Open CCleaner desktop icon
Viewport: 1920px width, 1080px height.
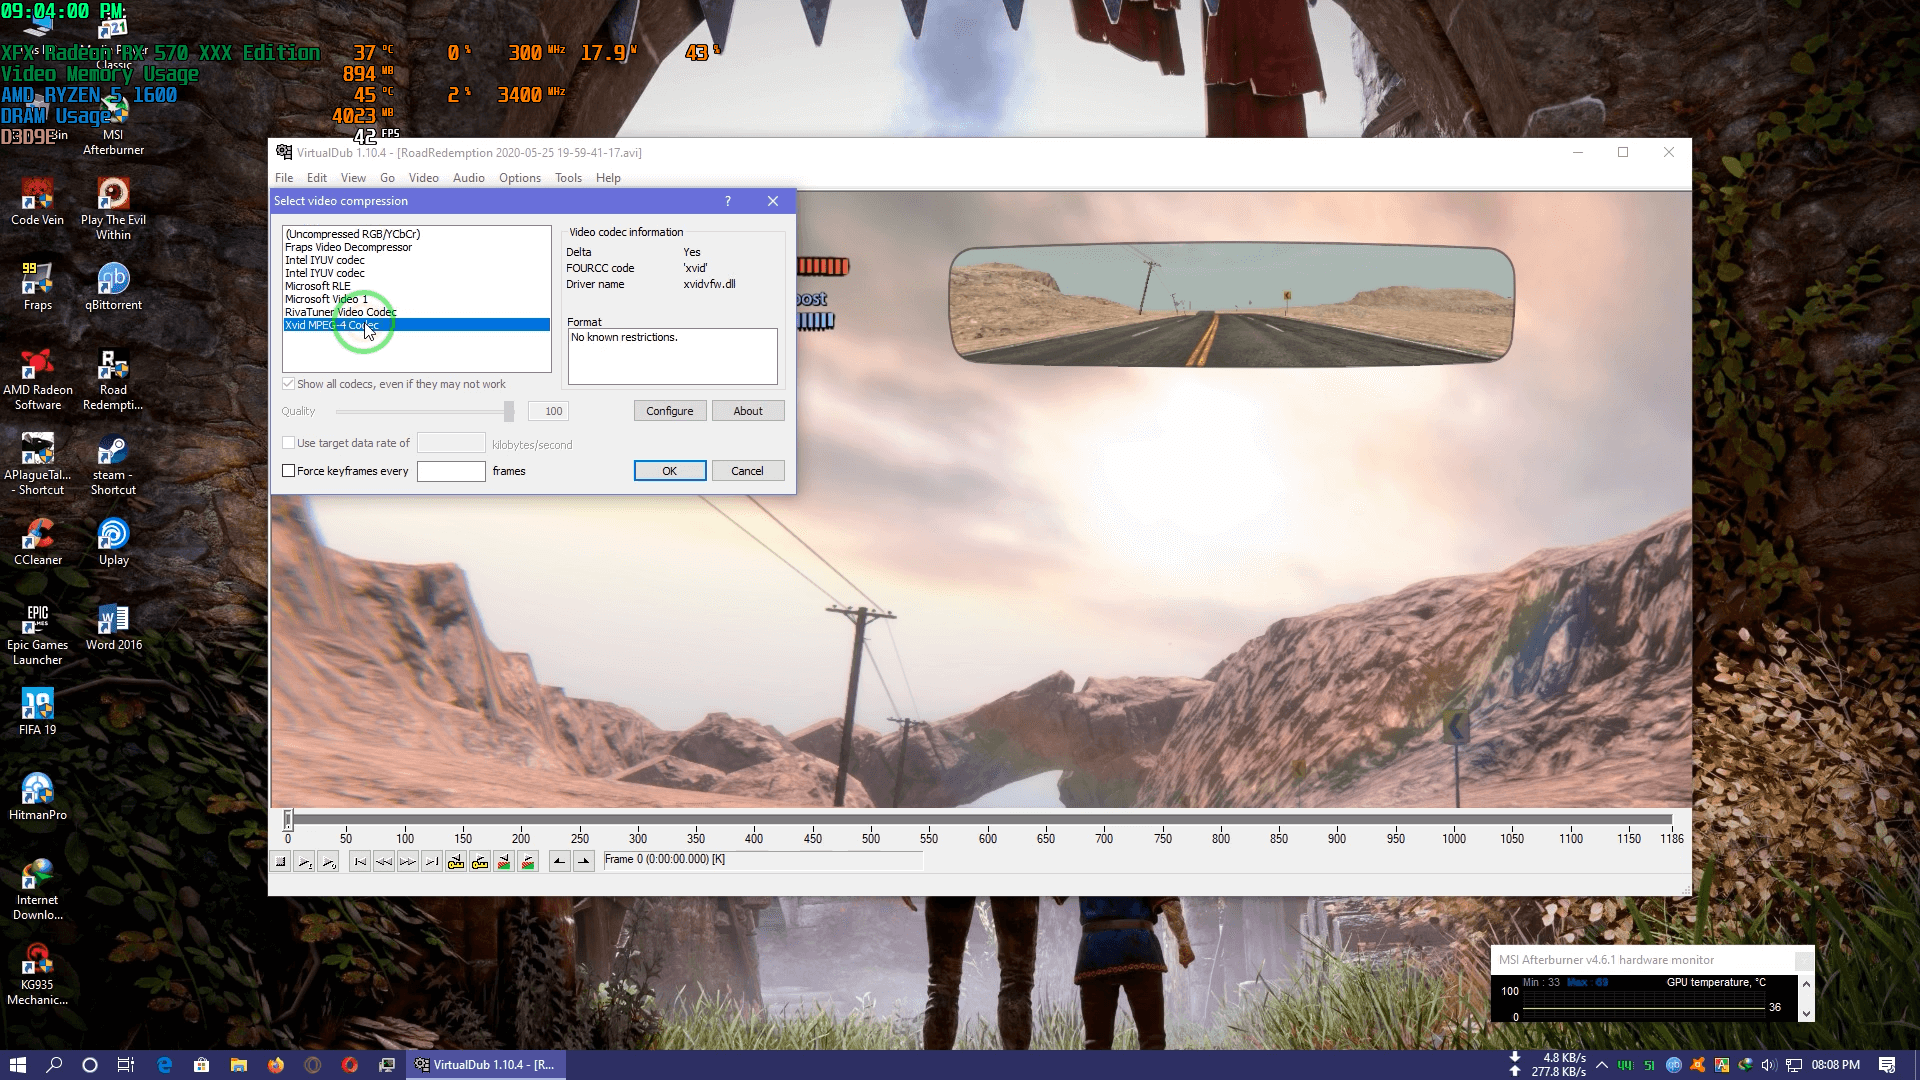click(x=38, y=542)
